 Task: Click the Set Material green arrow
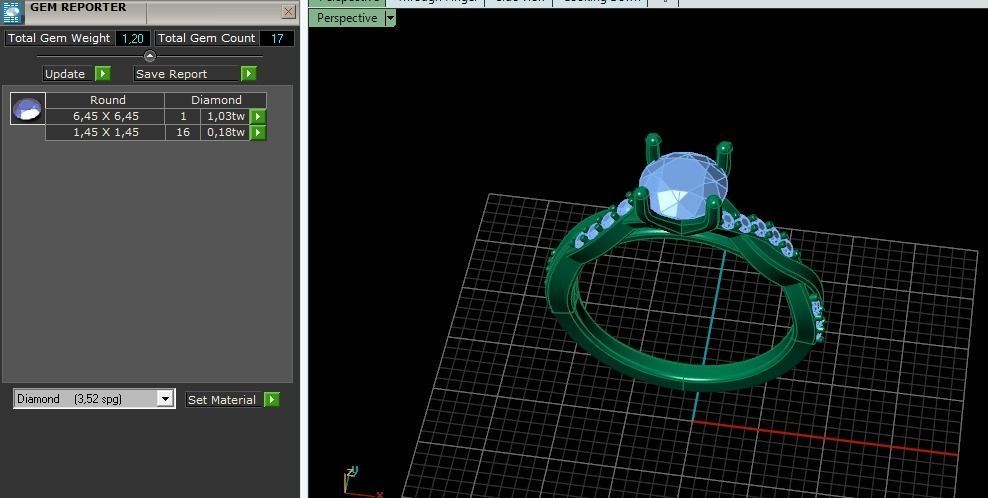point(272,400)
